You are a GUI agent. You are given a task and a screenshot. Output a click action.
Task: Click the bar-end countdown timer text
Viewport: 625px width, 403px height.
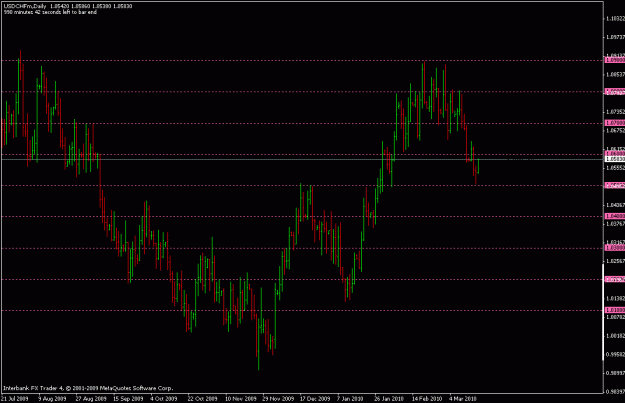(x=50, y=12)
